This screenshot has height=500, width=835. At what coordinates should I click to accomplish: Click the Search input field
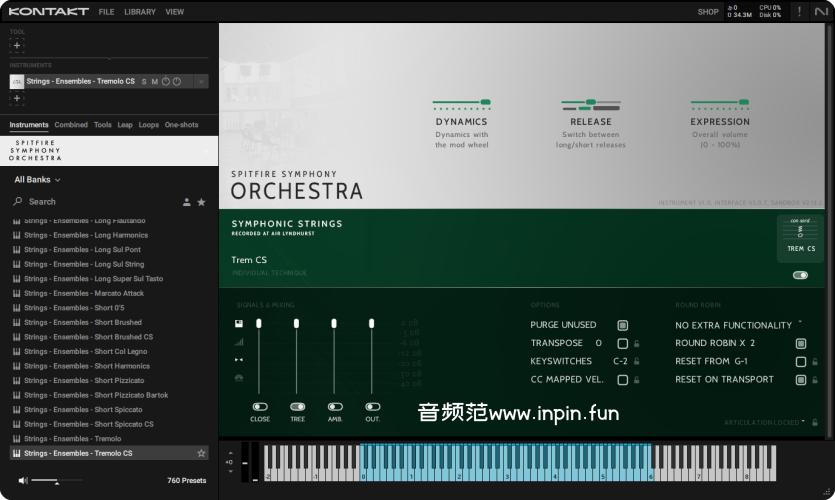101,202
